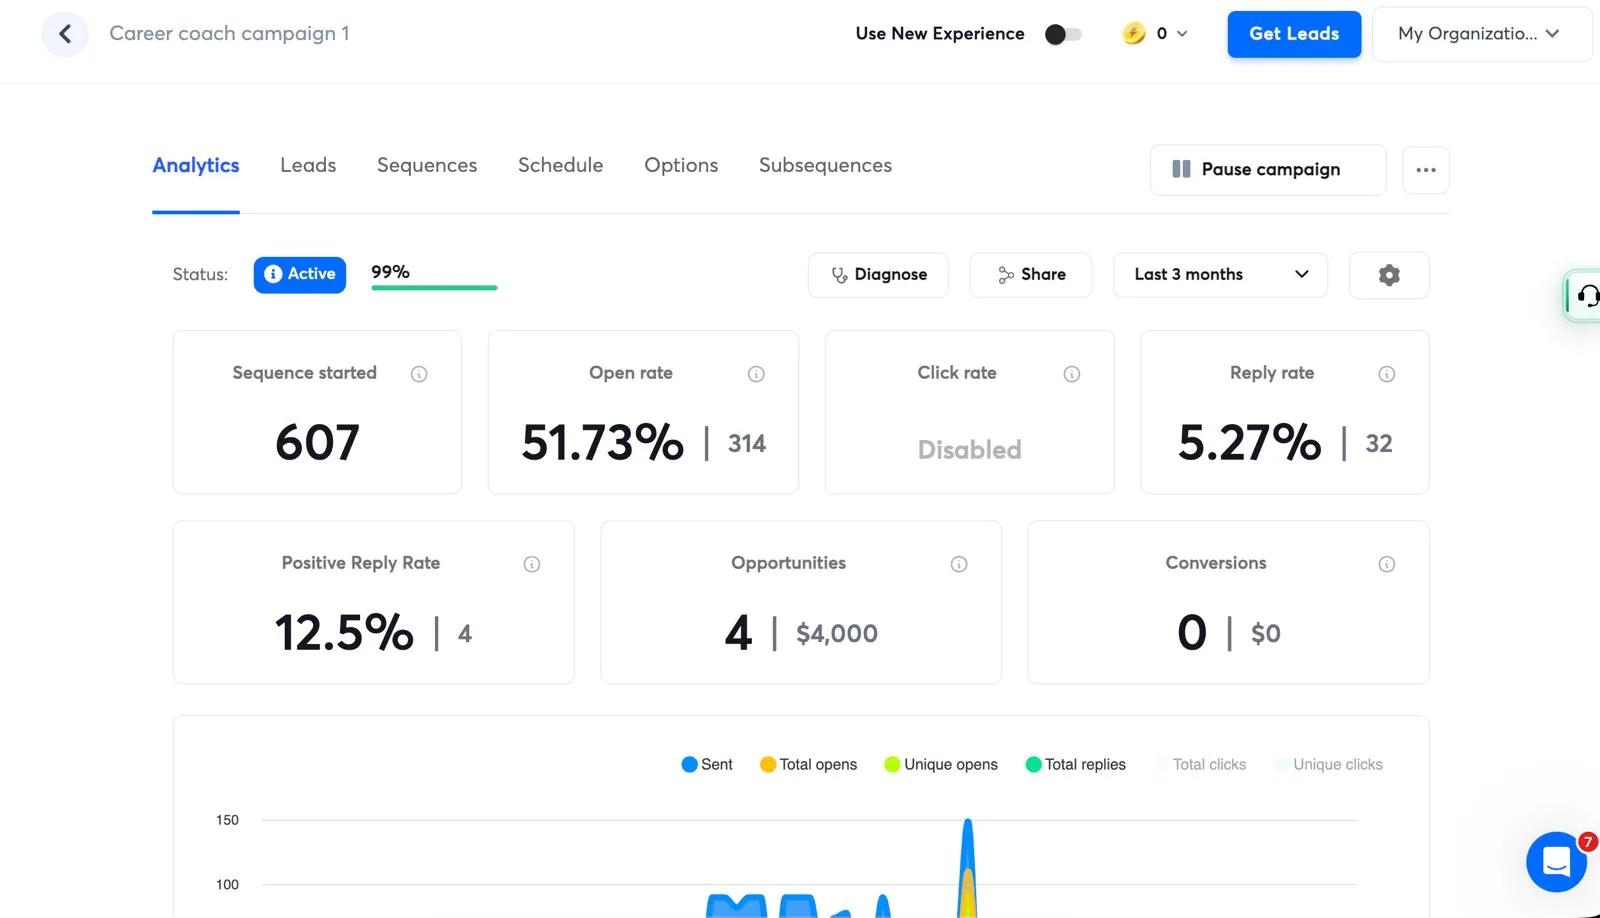Viewport: 1600px width, 918px height.
Task: Show info for Sequence started metric
Action: [419, 374]
